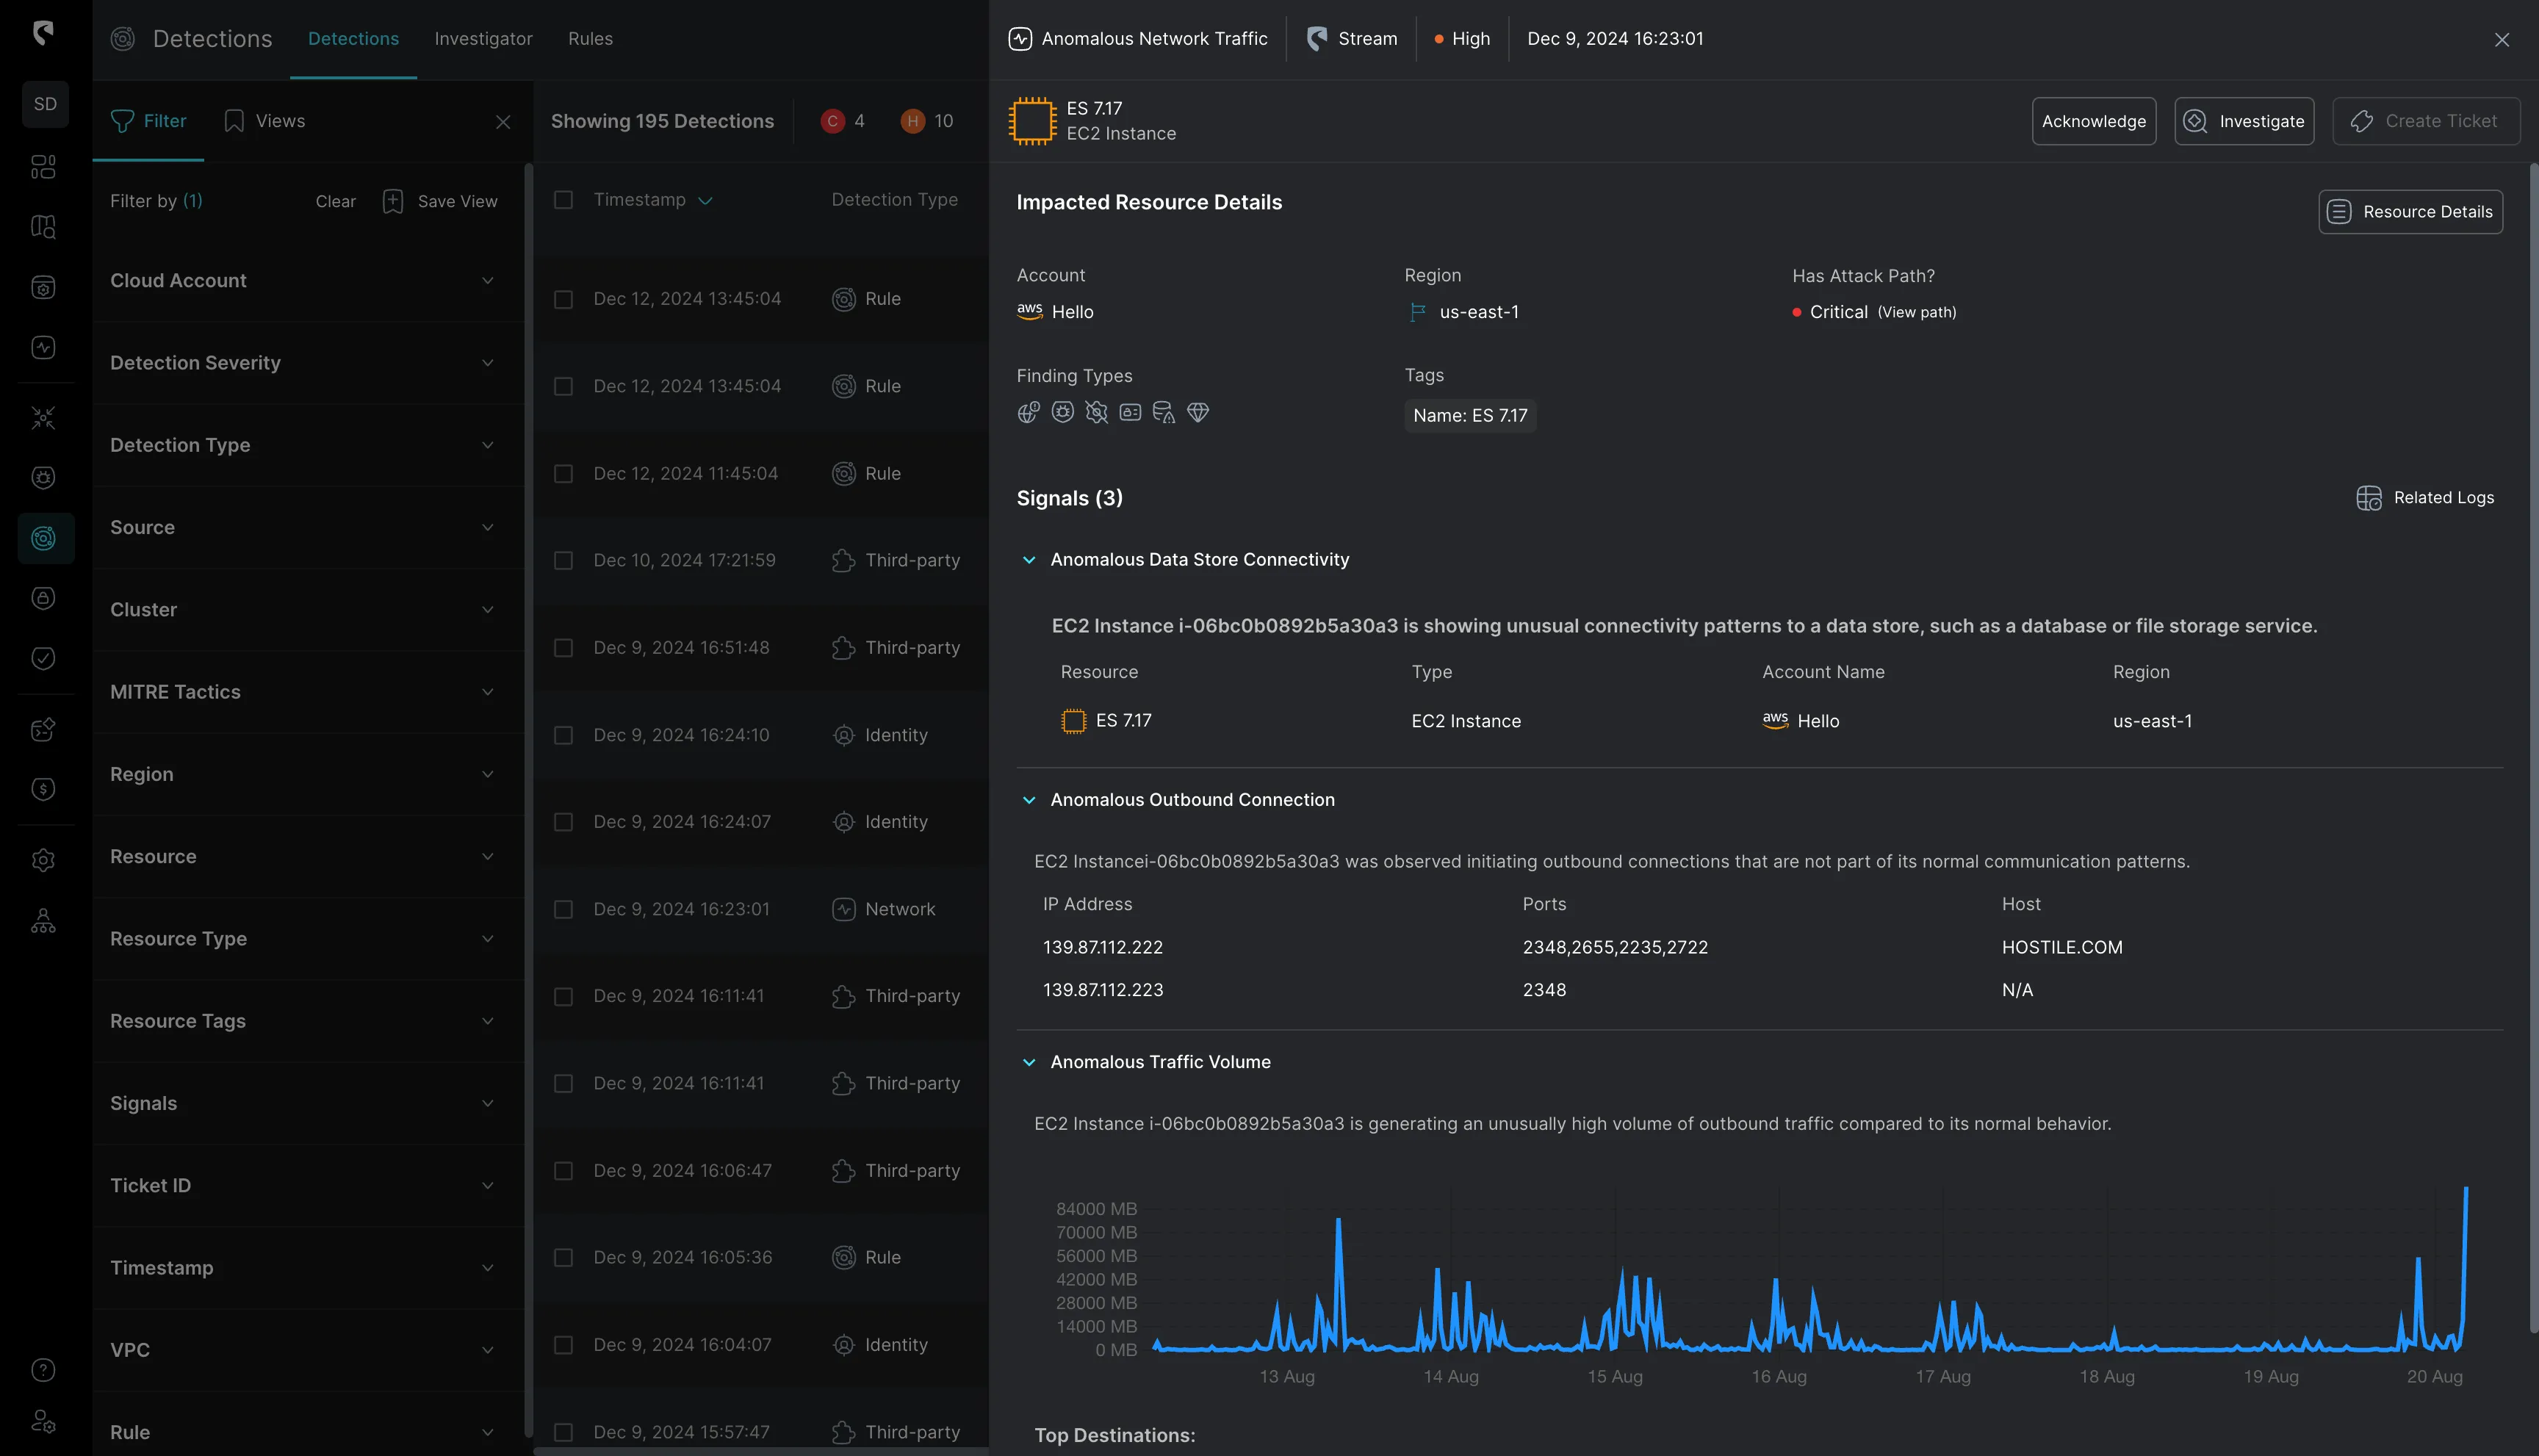Viewport: 2539px width, 1456px height.
Task: Click the detail panel vertical scrollbar
Action: click(2533, 748)
